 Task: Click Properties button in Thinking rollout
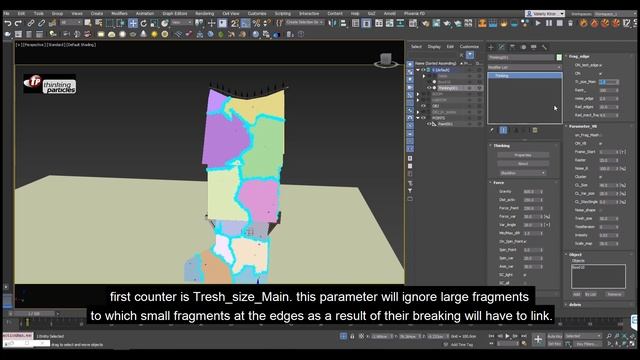523,155
